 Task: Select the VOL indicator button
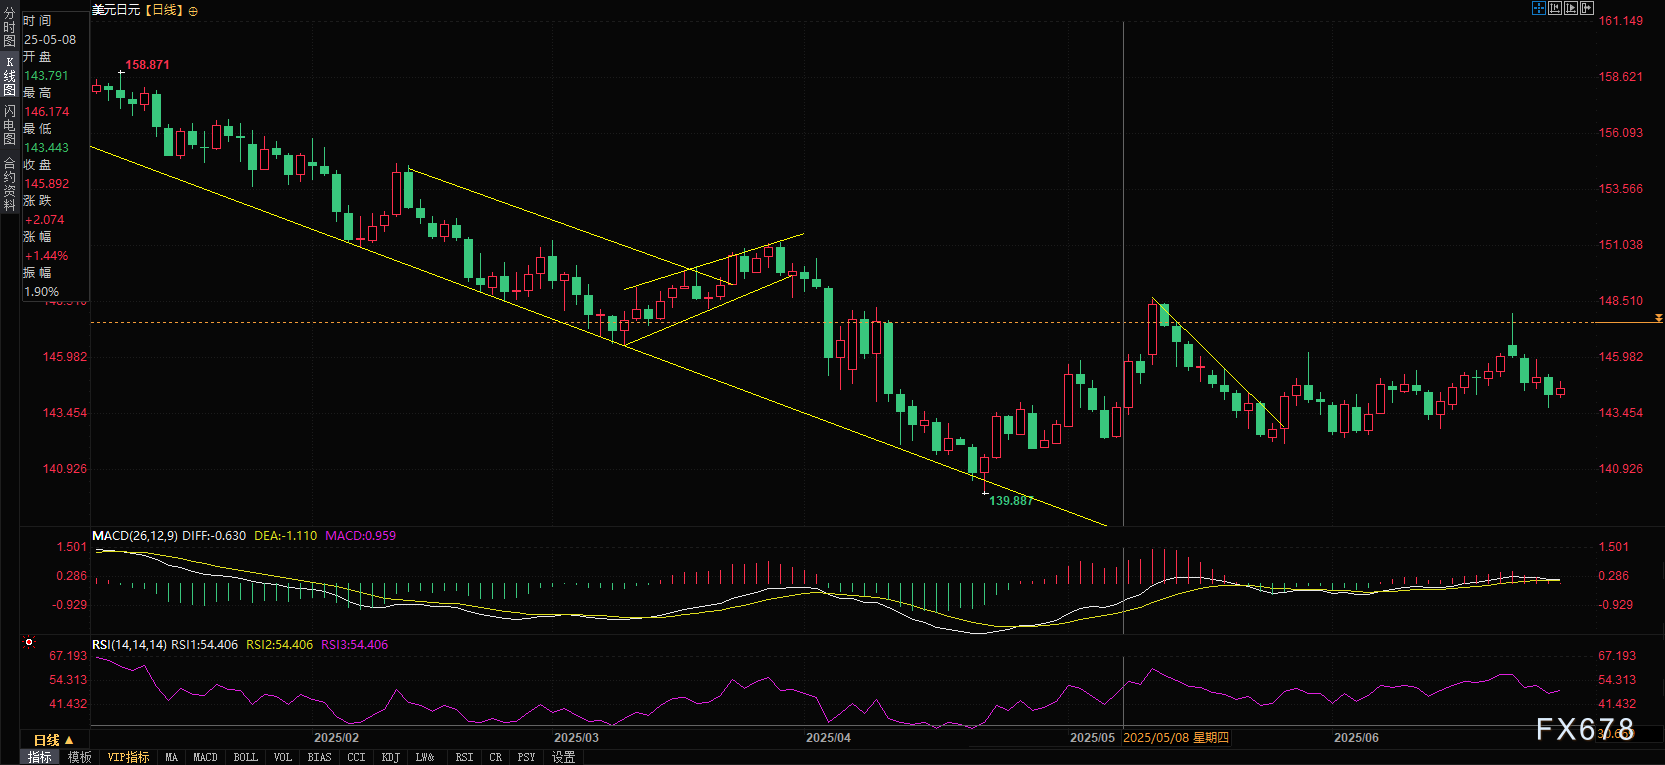click(283, 757)
